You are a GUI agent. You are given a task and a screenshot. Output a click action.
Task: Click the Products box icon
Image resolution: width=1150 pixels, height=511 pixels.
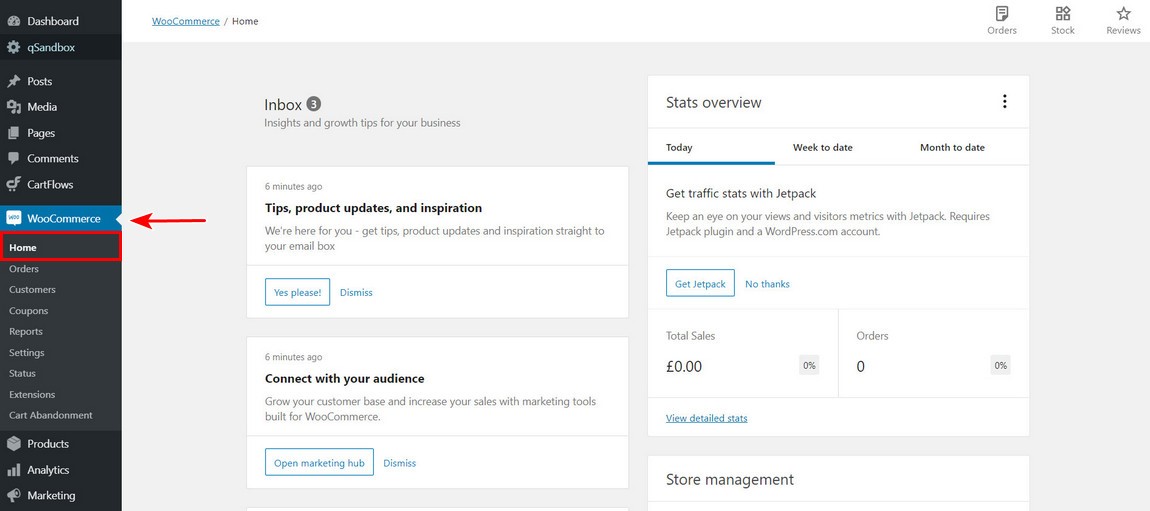pyautogui.click(x=13, y=444)
